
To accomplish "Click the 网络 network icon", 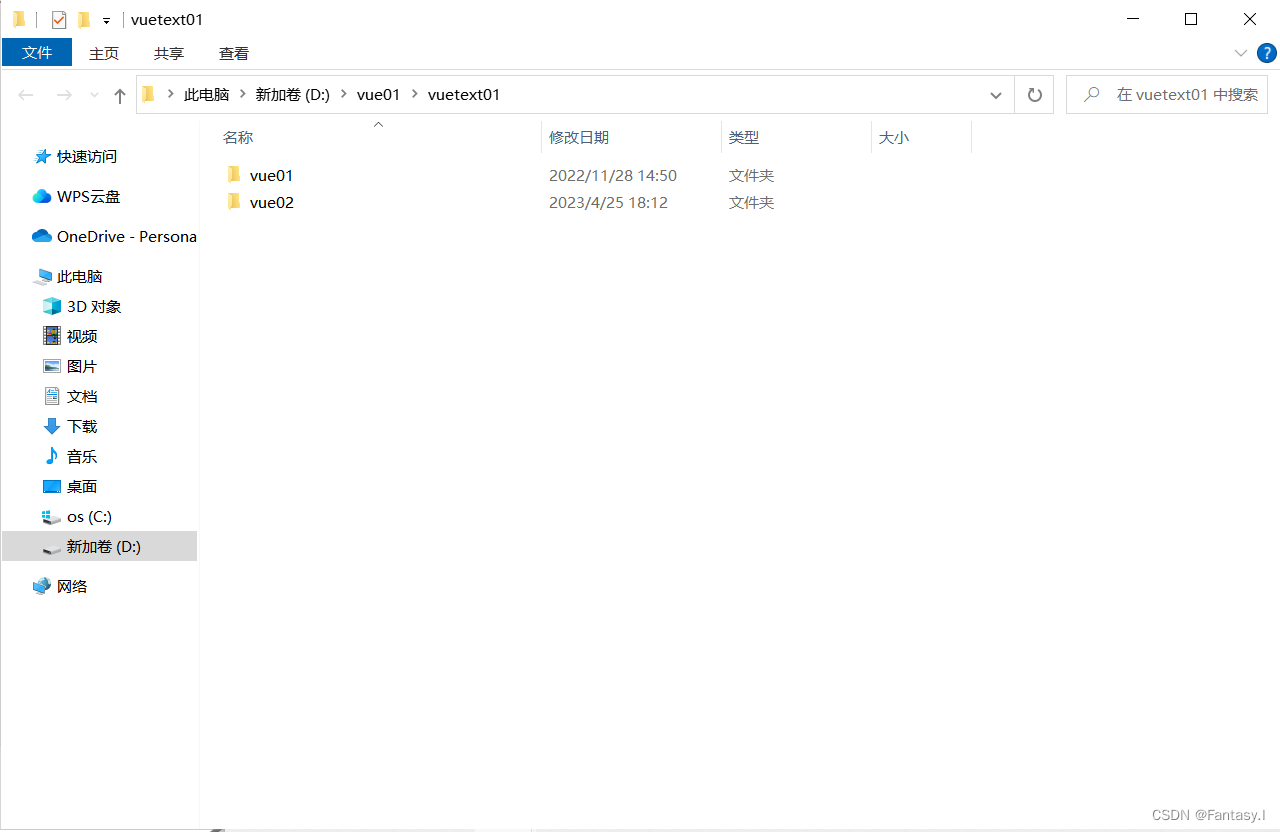I will [x=42, y=586].
